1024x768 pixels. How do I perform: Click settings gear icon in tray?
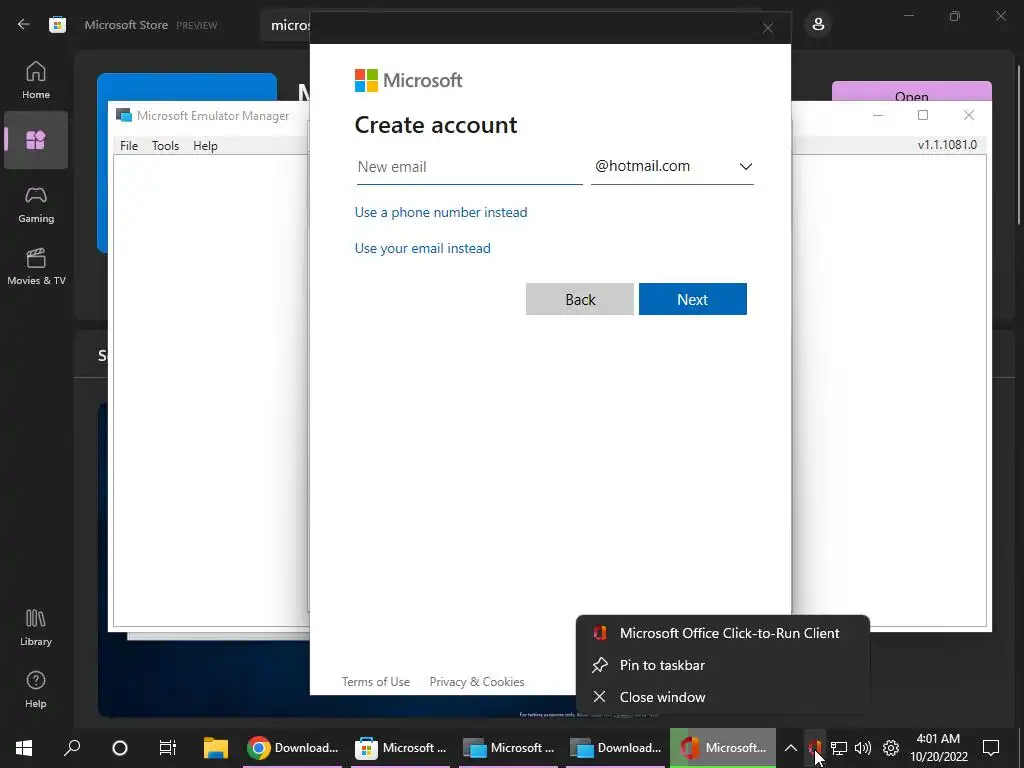[x=891, y=748]
